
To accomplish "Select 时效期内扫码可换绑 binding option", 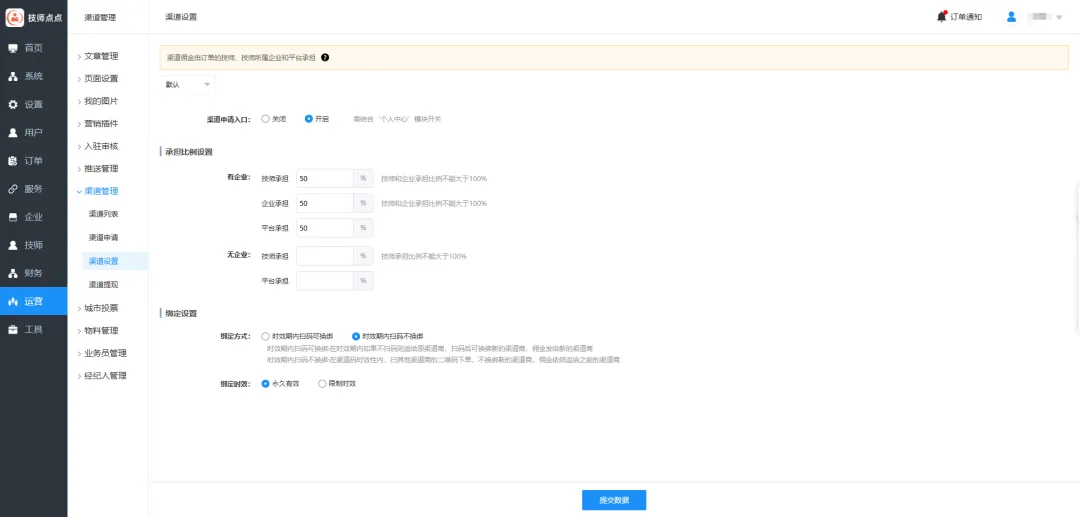I will [x=265, y=336].
